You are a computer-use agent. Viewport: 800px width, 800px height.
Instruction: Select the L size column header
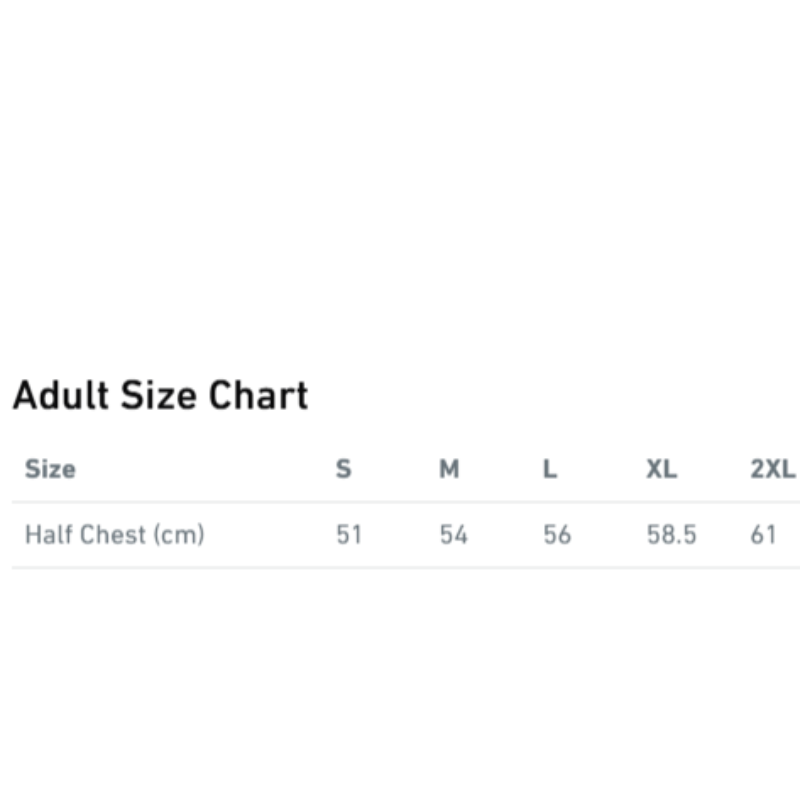point(550,468)
